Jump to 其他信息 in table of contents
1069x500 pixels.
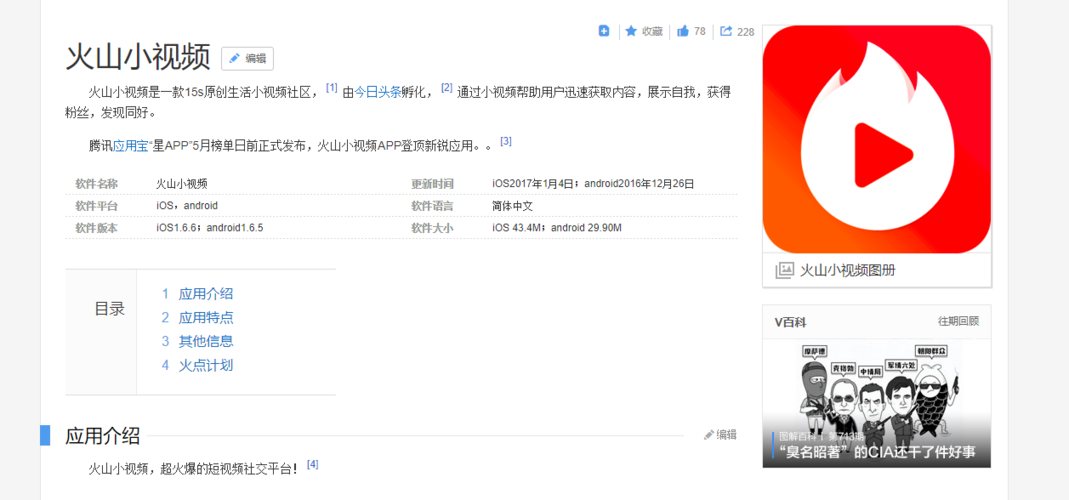pos(206,341)
